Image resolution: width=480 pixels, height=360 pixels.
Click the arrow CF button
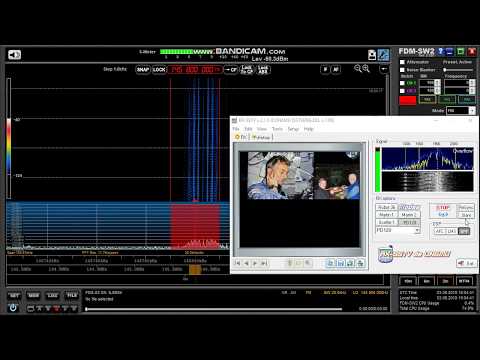tap(230, 70)
